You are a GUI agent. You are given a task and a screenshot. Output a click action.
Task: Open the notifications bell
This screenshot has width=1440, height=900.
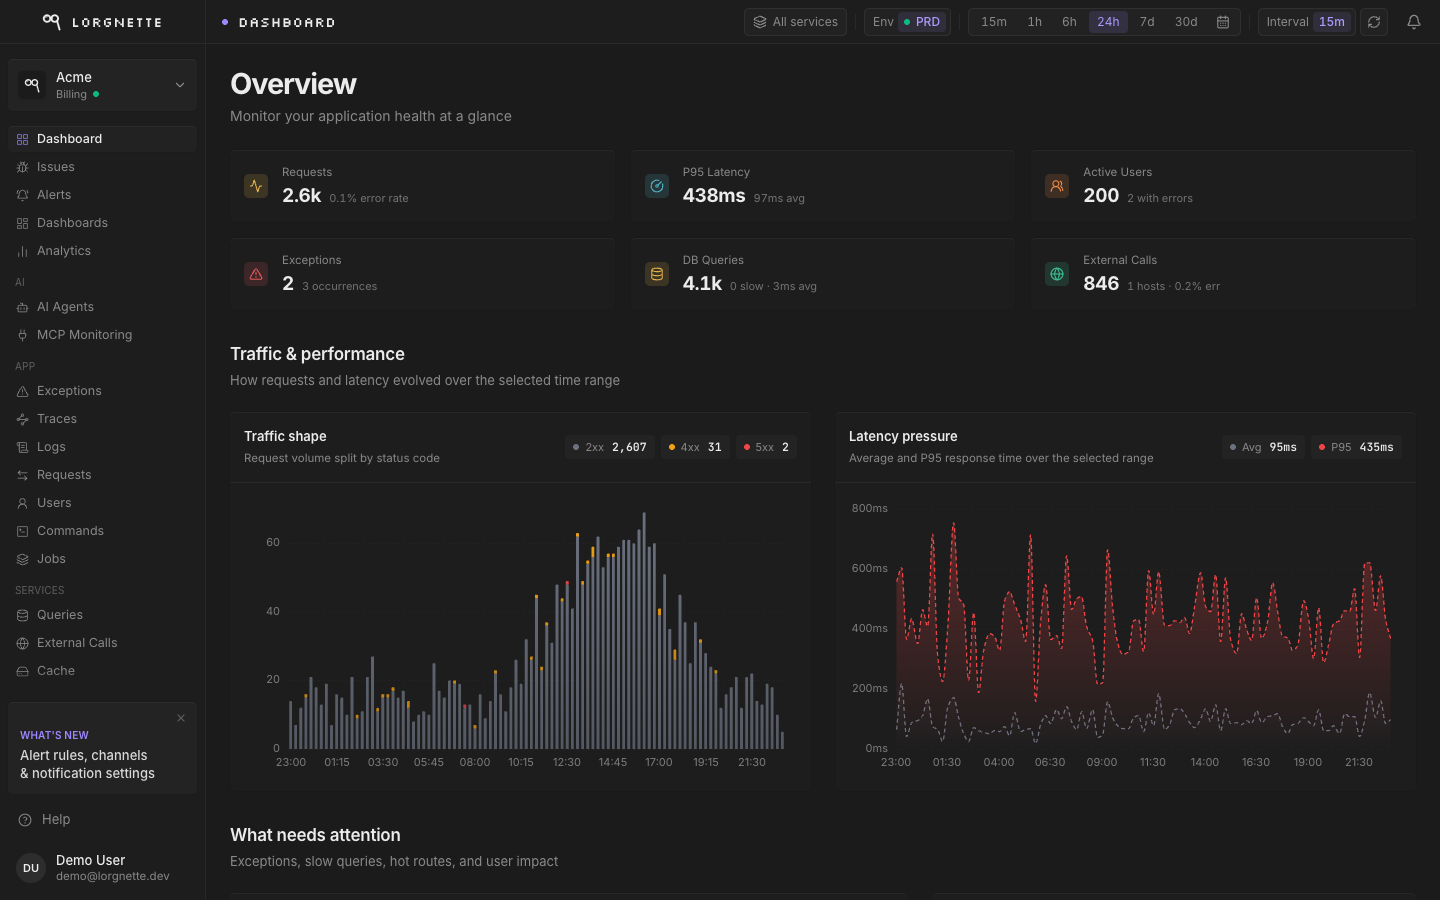pyautogui.click(x=1414, y=22)
